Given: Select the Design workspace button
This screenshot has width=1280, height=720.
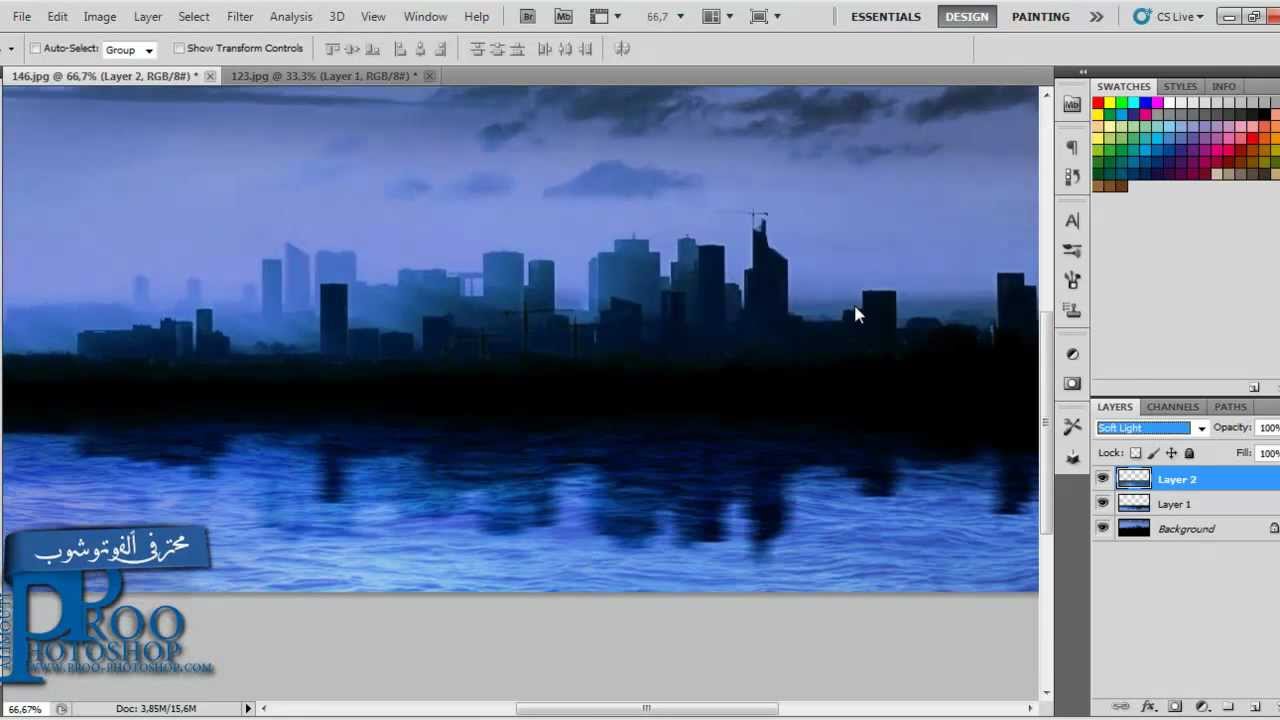Looking at the screenshot, I should tap(967, 17).
